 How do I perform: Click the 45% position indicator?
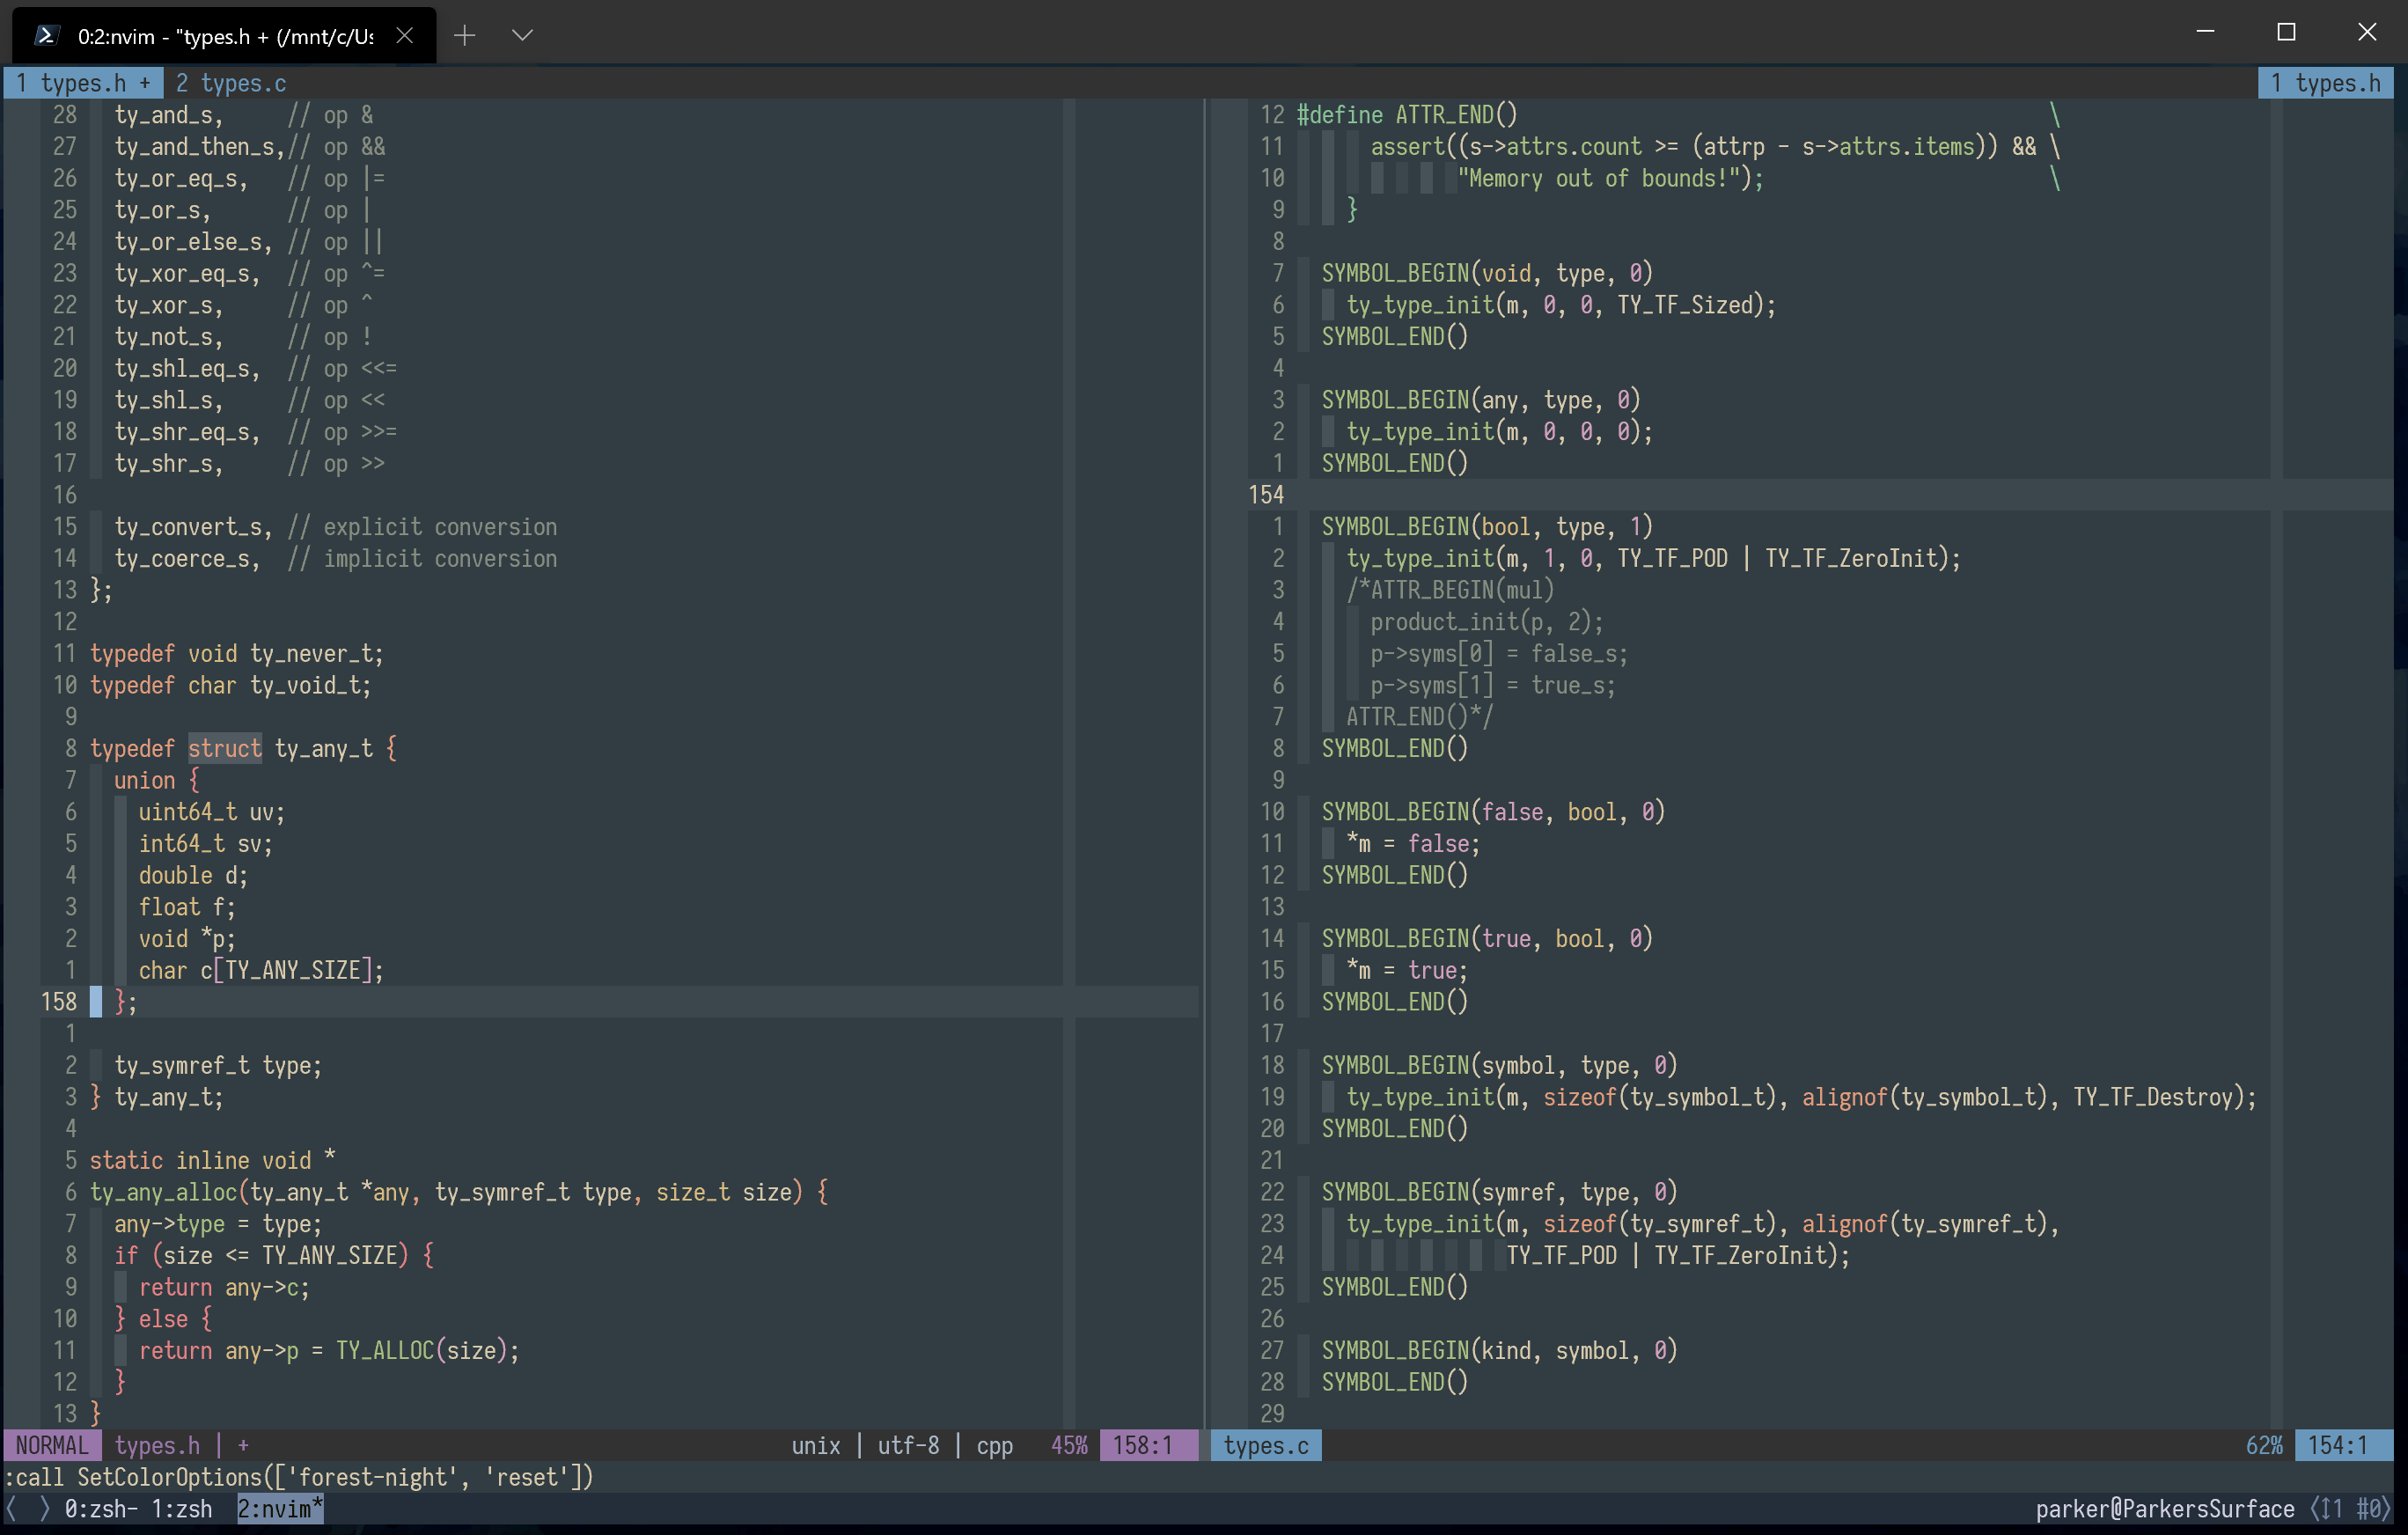pyautogui.click(x=1069, y=1445)
